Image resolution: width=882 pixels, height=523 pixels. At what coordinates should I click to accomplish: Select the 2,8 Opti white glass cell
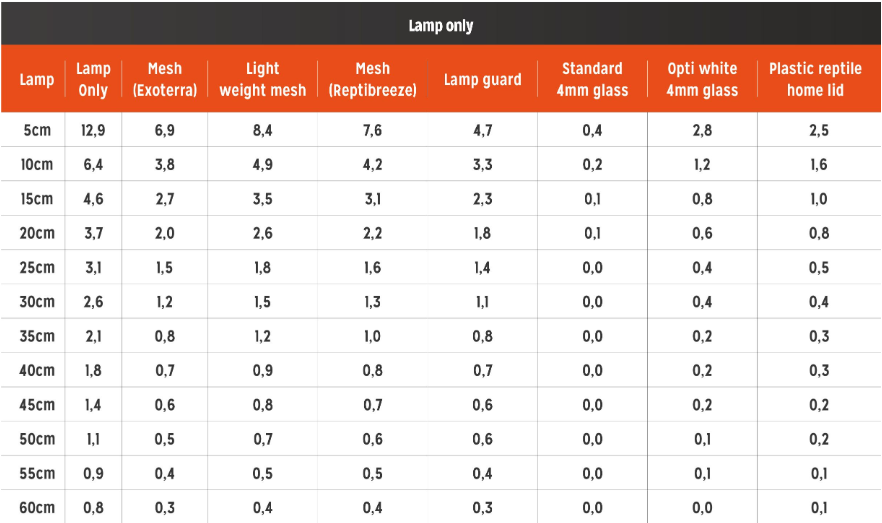(x=702, y=130)
